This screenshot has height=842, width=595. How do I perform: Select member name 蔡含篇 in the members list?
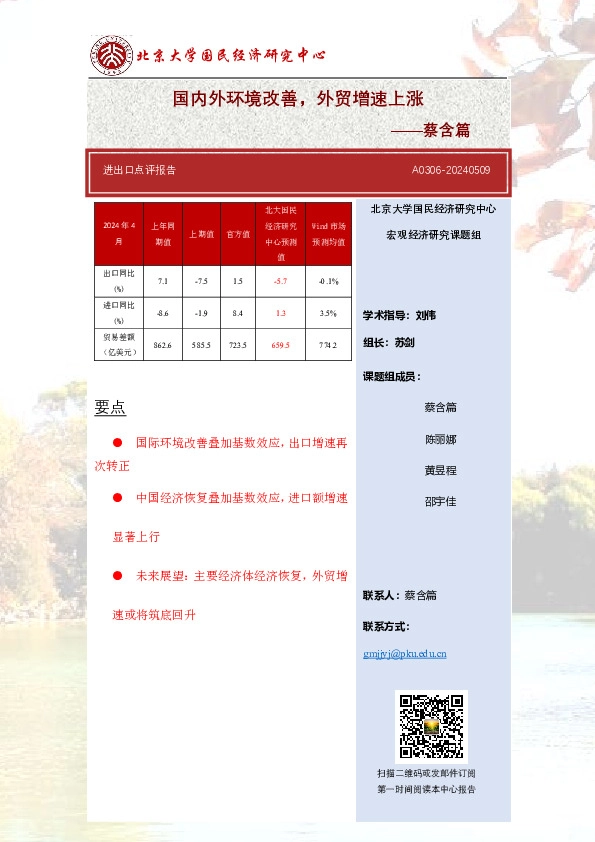pos(441,408)
